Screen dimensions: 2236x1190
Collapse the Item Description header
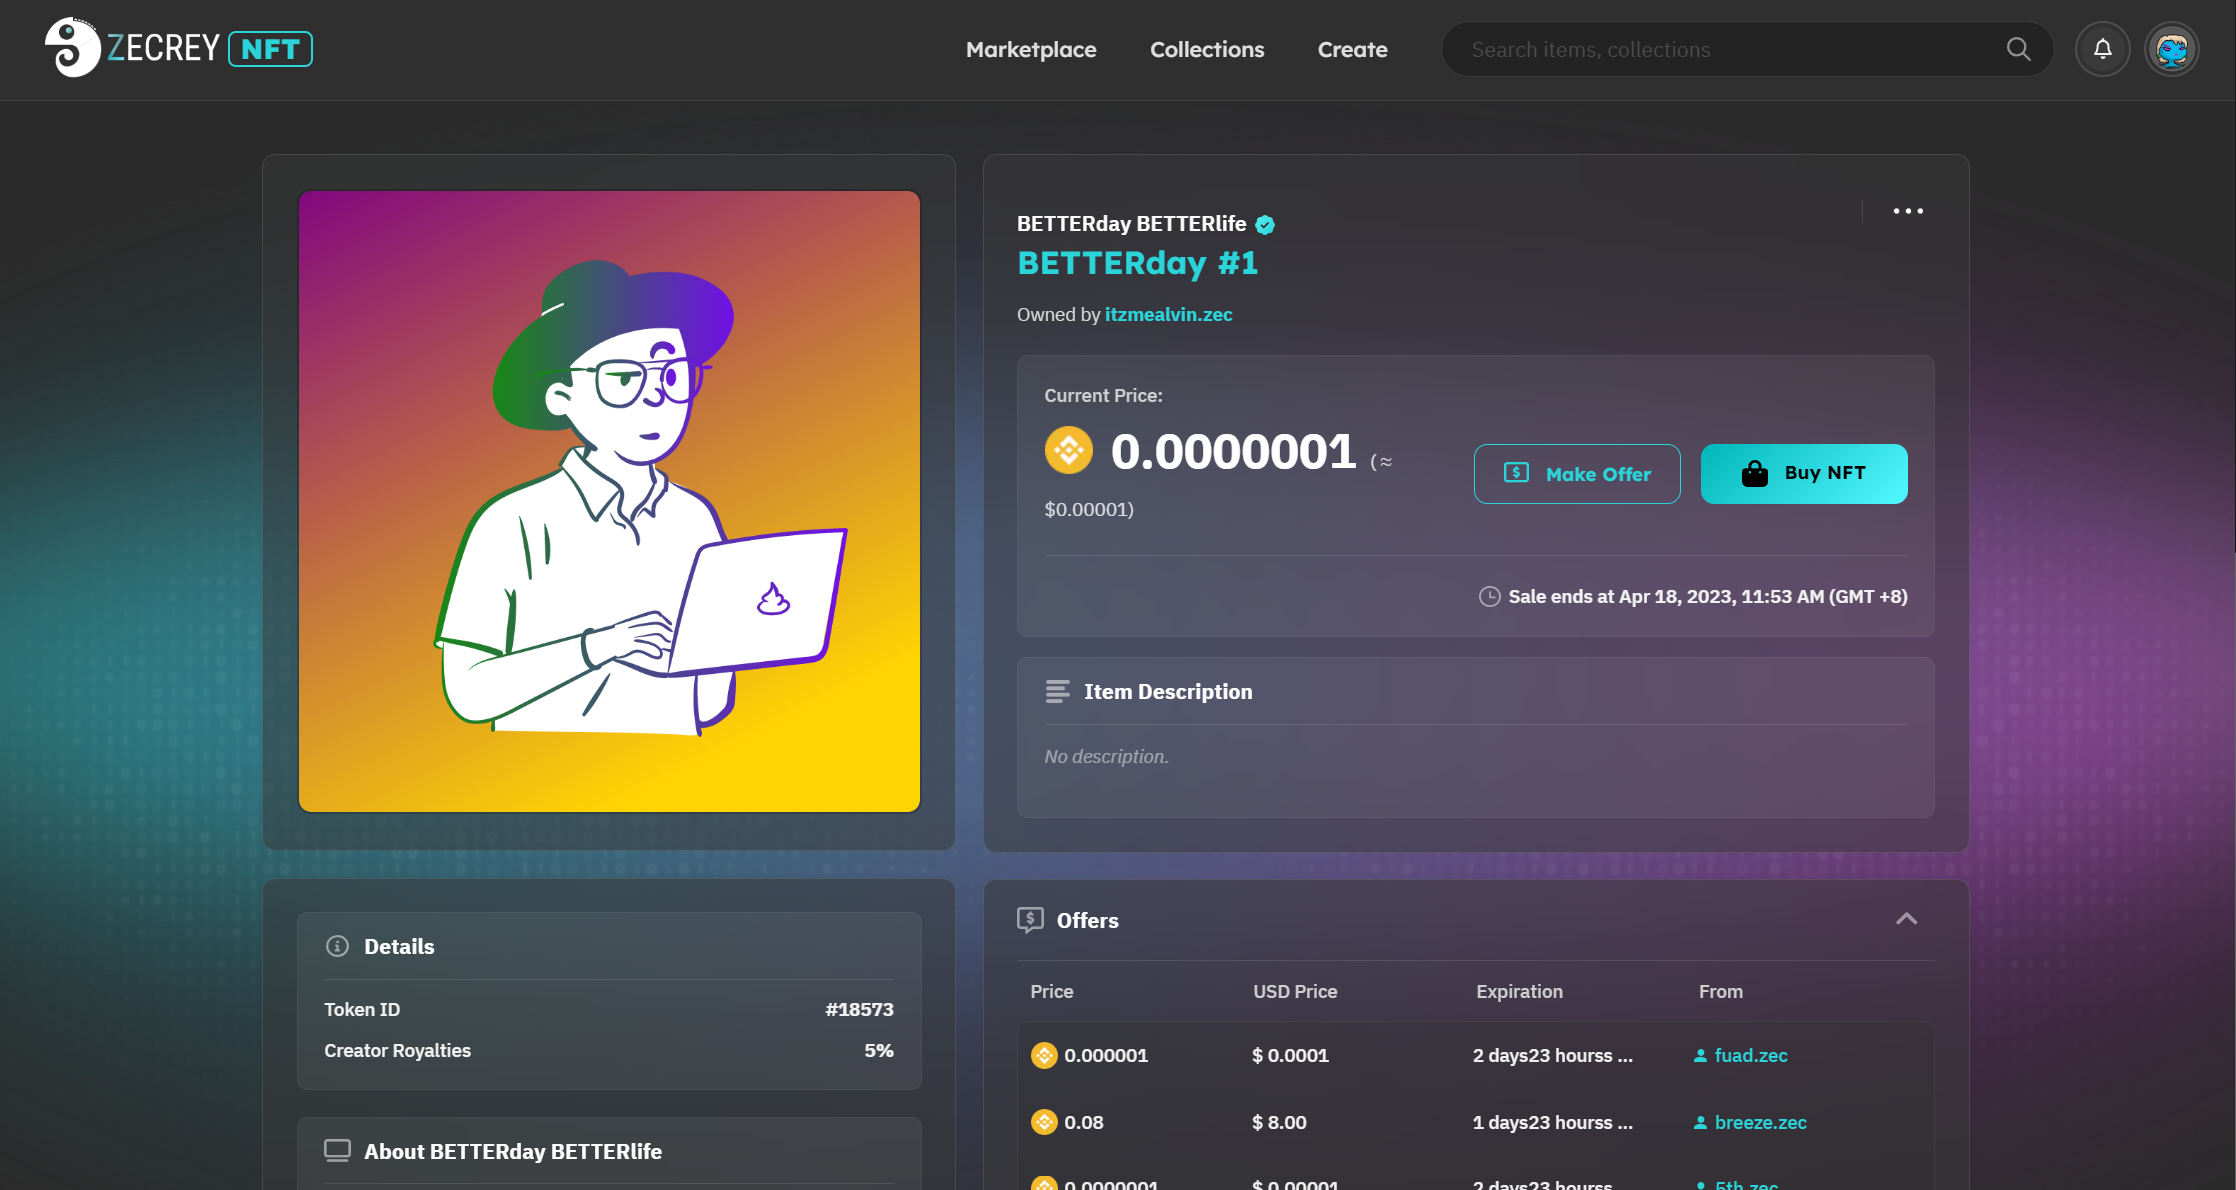click(x=1167, y=692)
